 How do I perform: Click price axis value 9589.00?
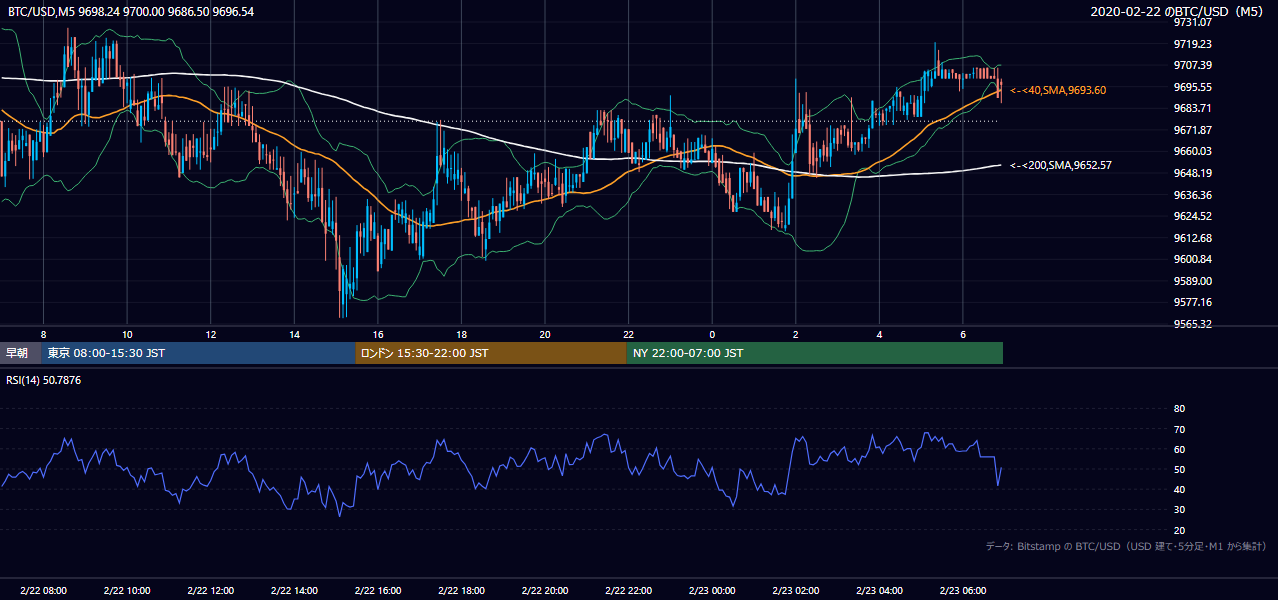coord(1193,281)
